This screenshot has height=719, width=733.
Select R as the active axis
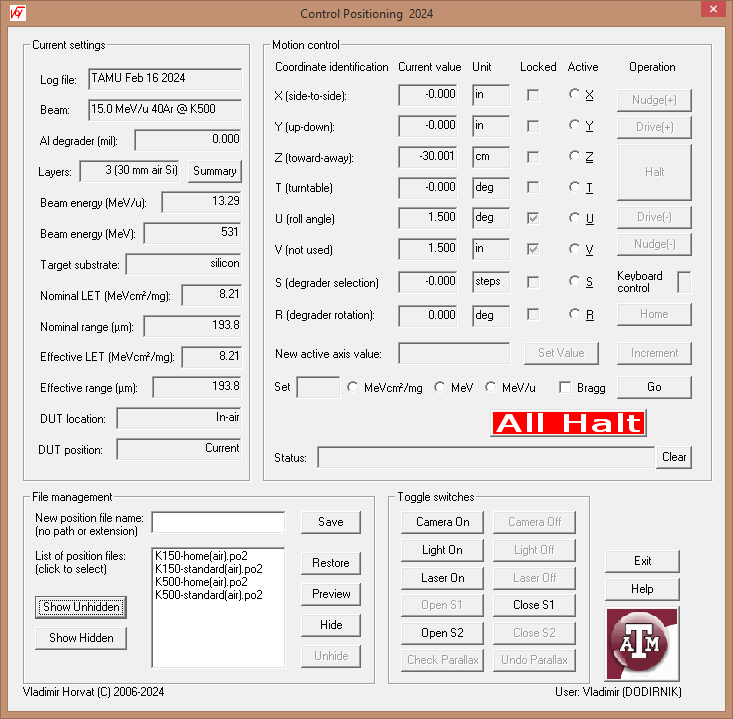pyautogui.click(x=574, y=313)
